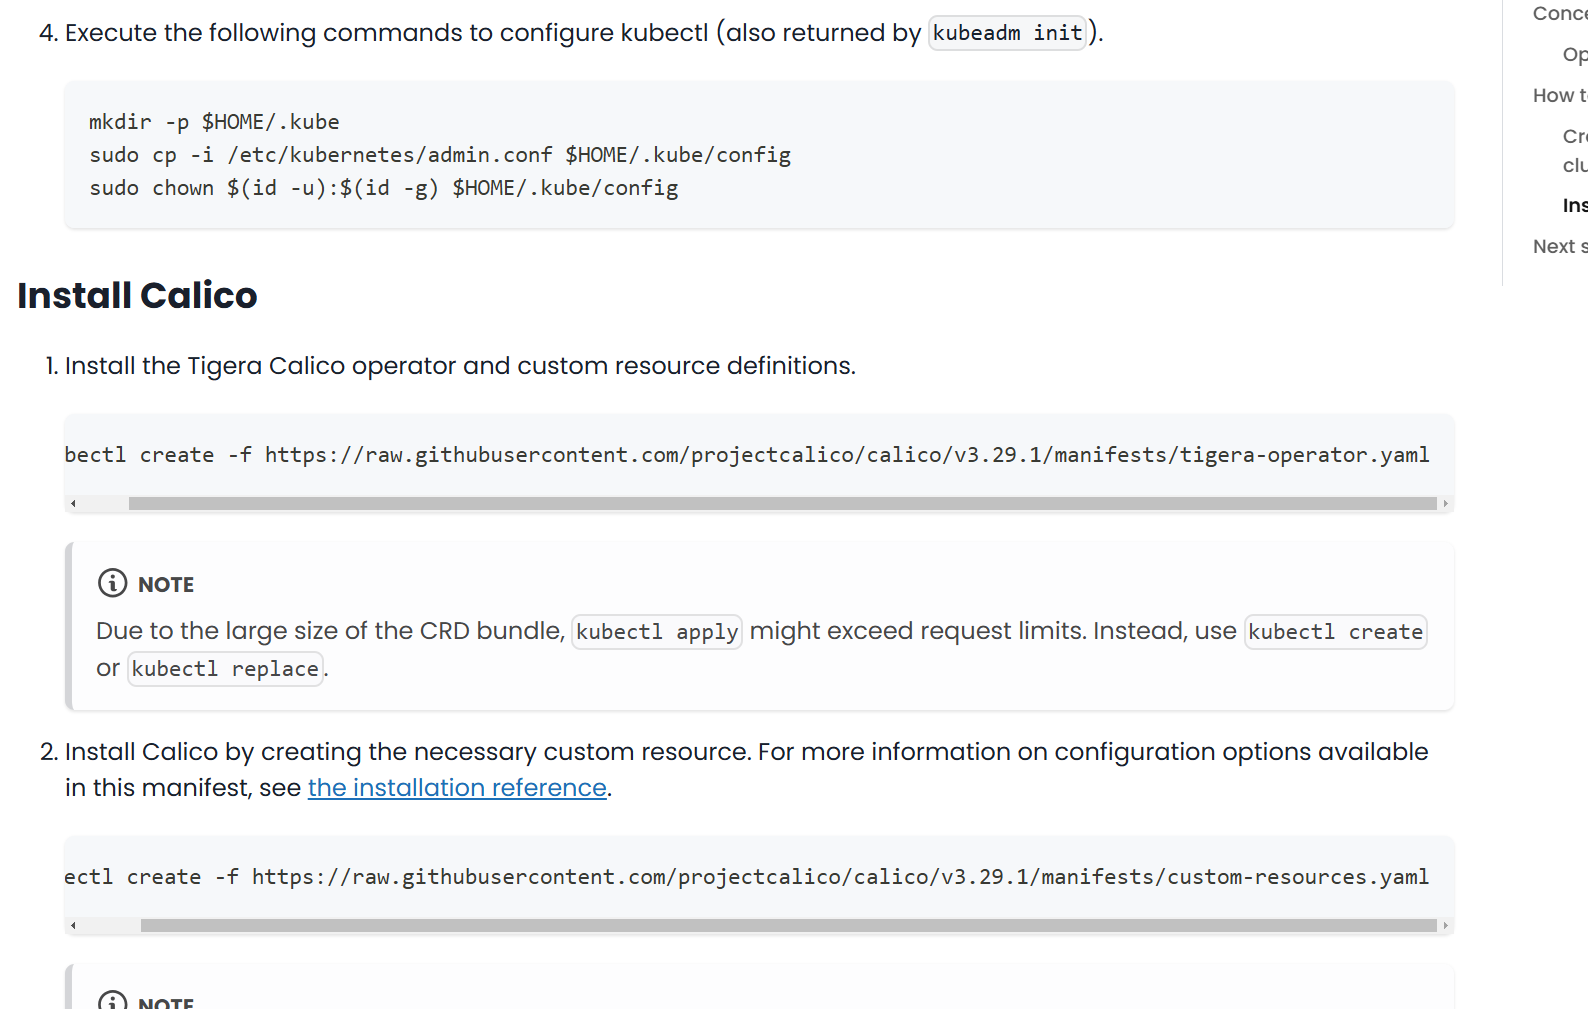Click the 'kubectl create' inline code in note

click(1335, 632)
